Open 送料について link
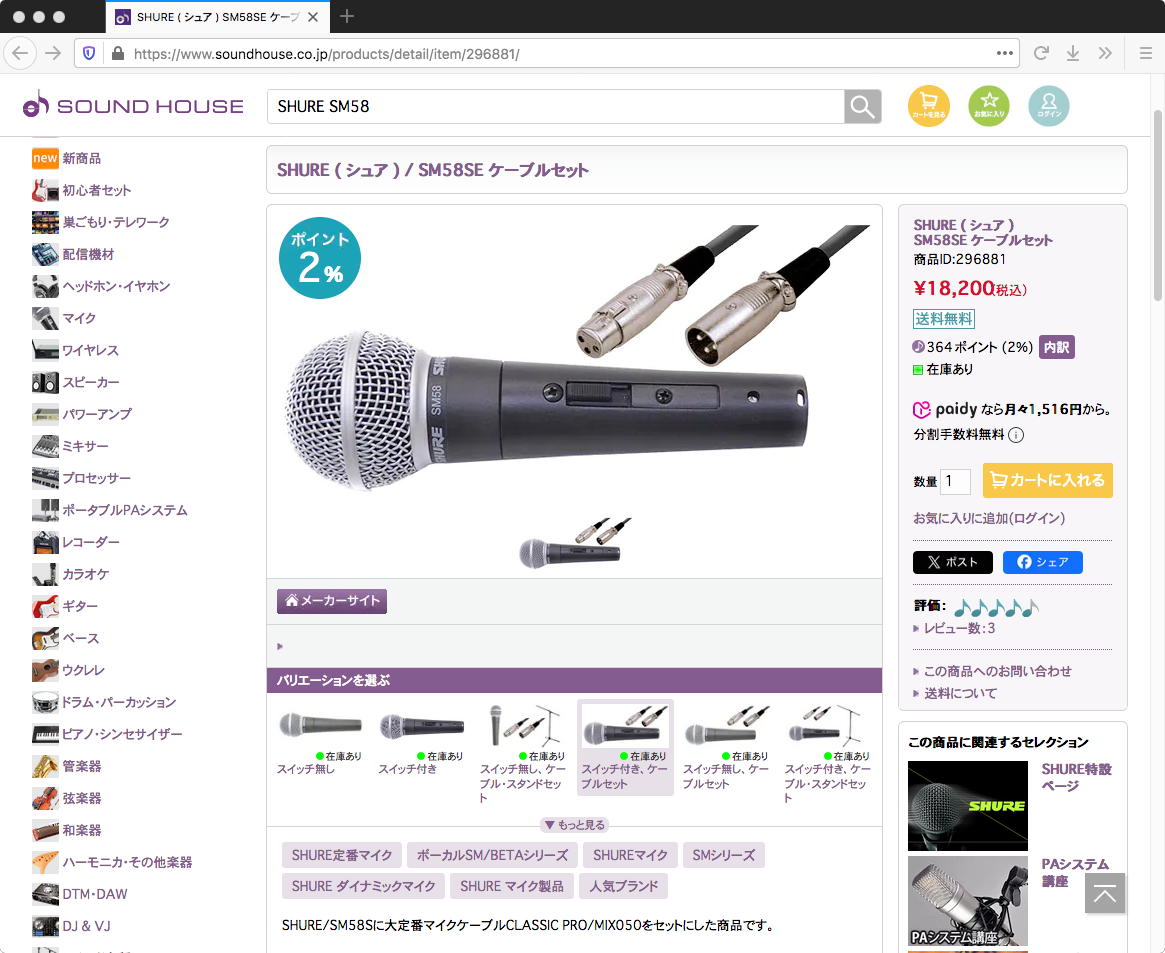This screenshot has height=953, width=1165. click(960, 694)
